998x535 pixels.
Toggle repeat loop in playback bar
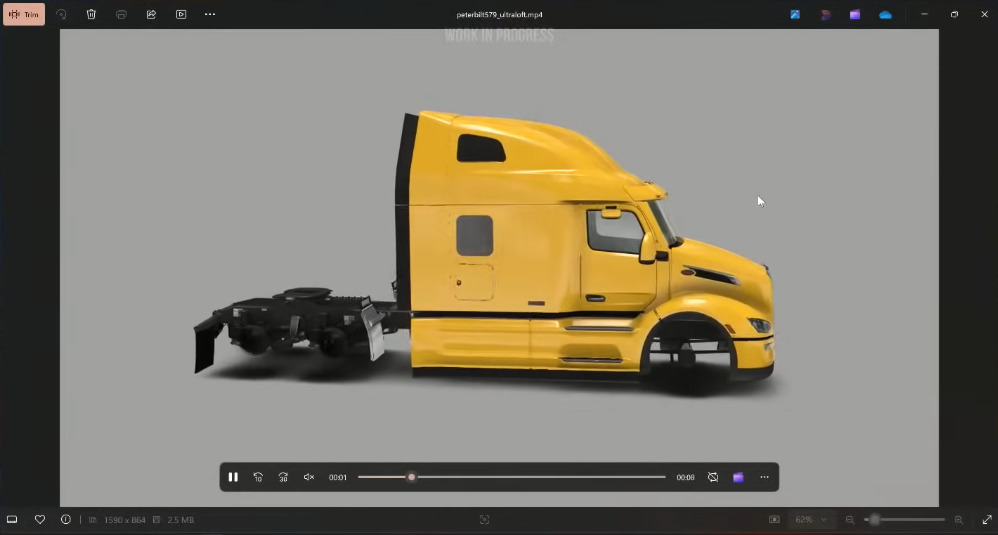click(x=713, y=477)
